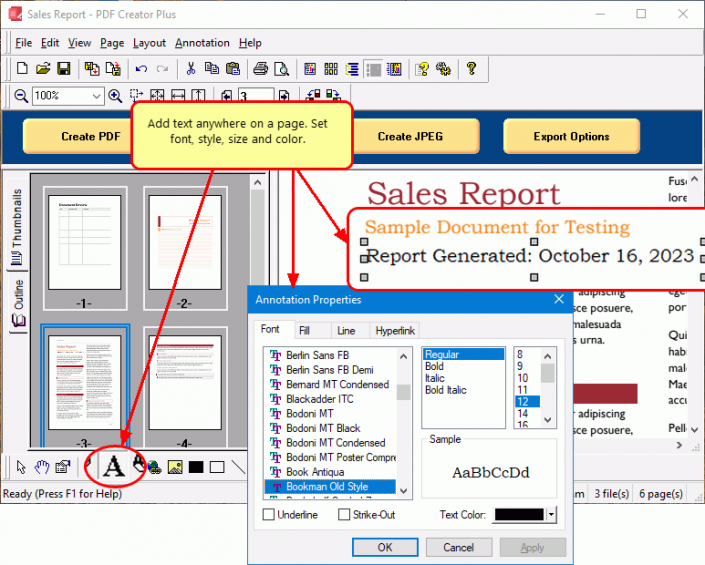Screen dimensions: 705x565
Task: Select the hyperlink globe tool
Action: [x=154, y=467]
